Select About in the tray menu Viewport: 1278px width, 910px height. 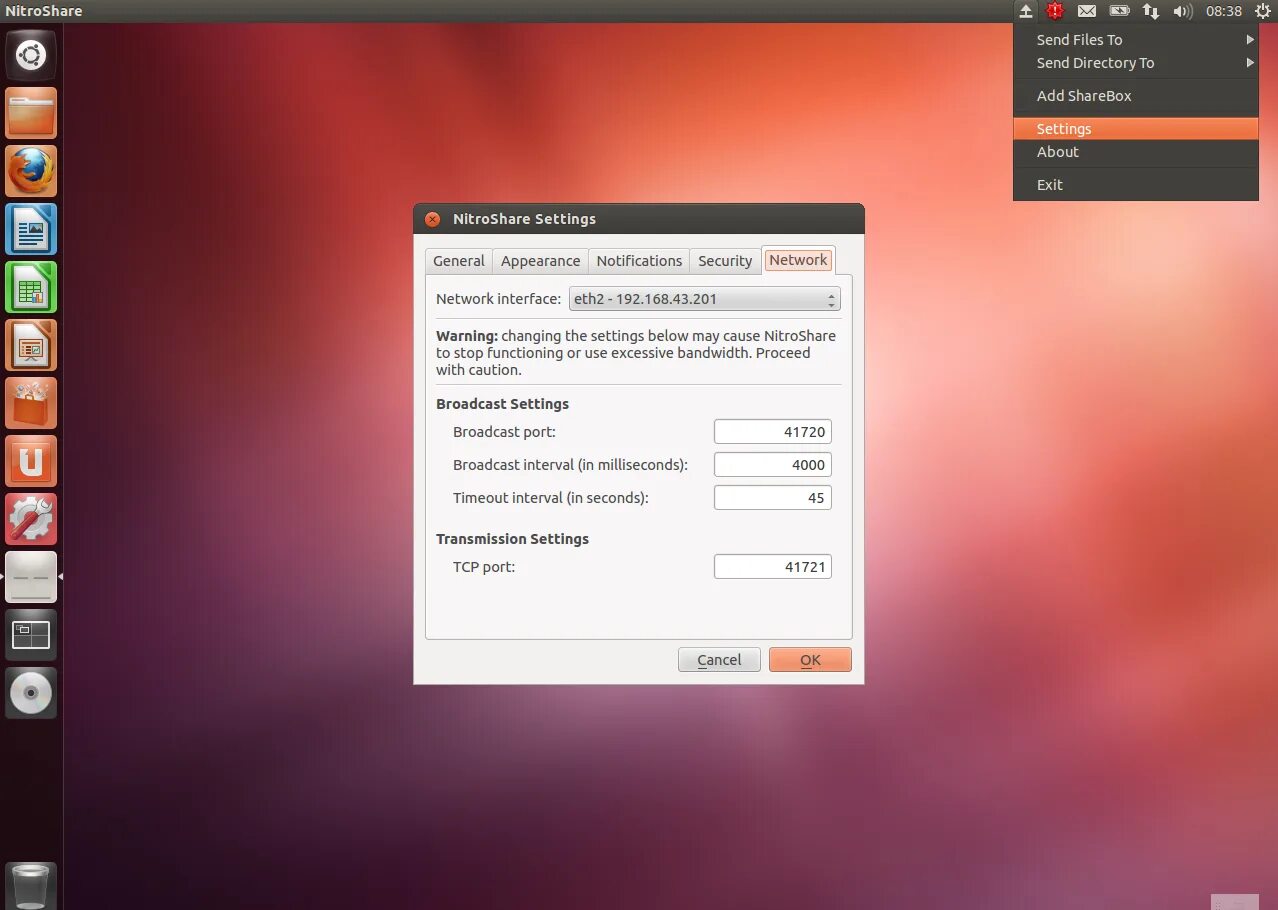1136,152
